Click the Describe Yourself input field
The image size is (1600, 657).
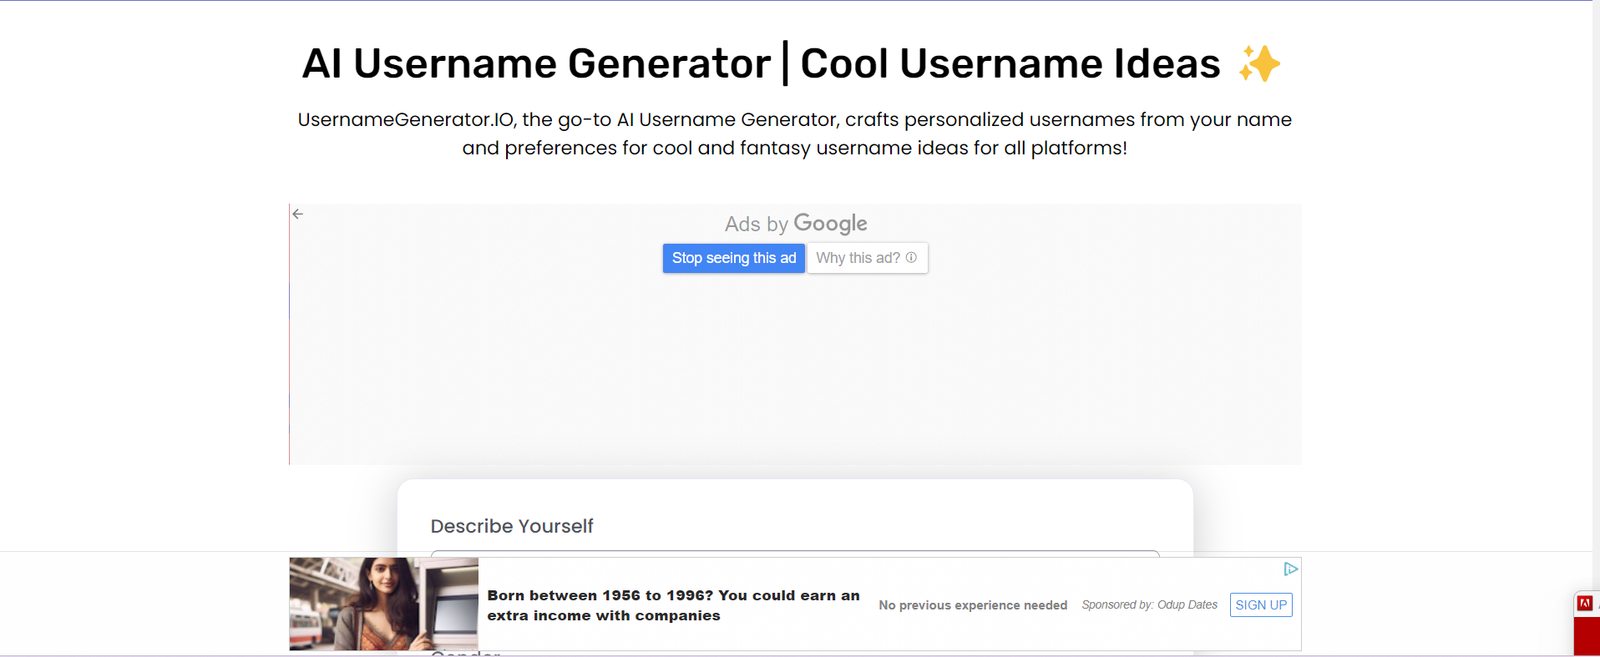tap(795, 553)
